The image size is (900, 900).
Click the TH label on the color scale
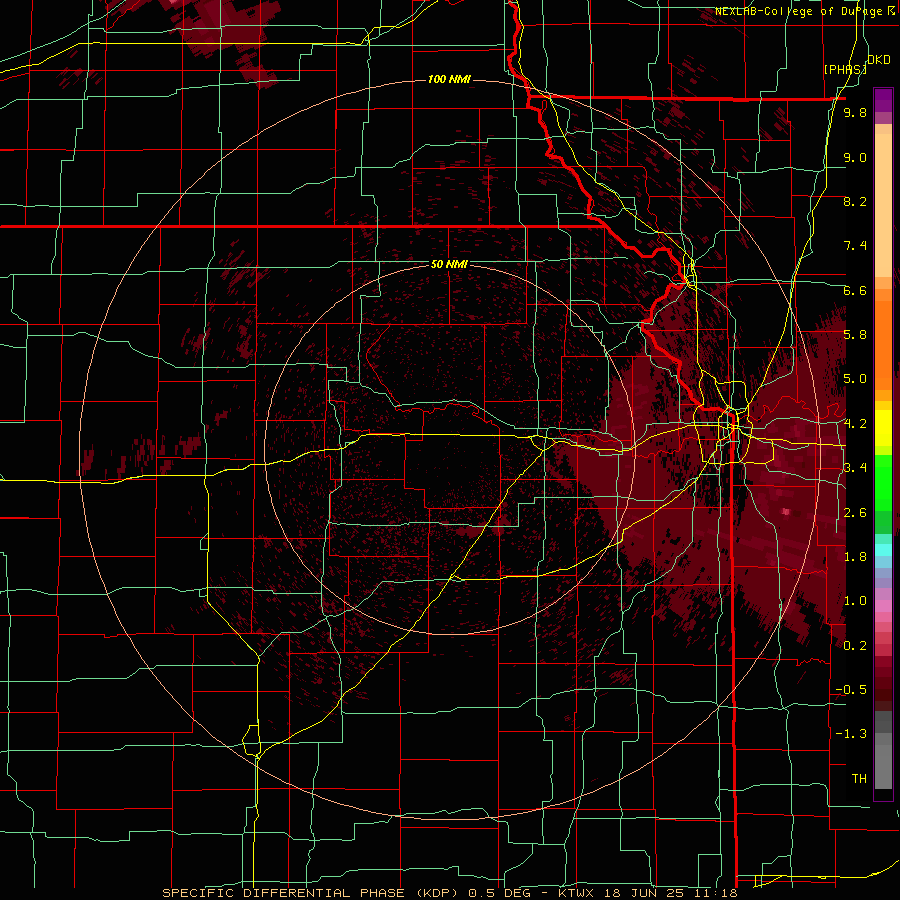[x=859, y=779]
